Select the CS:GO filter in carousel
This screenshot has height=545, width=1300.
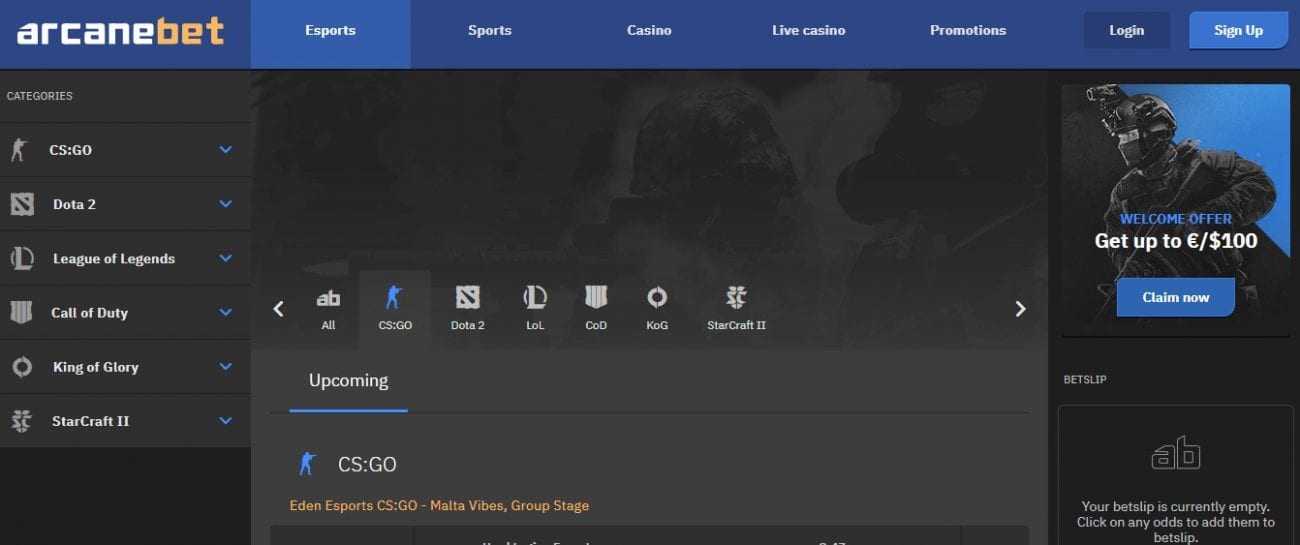395,308
